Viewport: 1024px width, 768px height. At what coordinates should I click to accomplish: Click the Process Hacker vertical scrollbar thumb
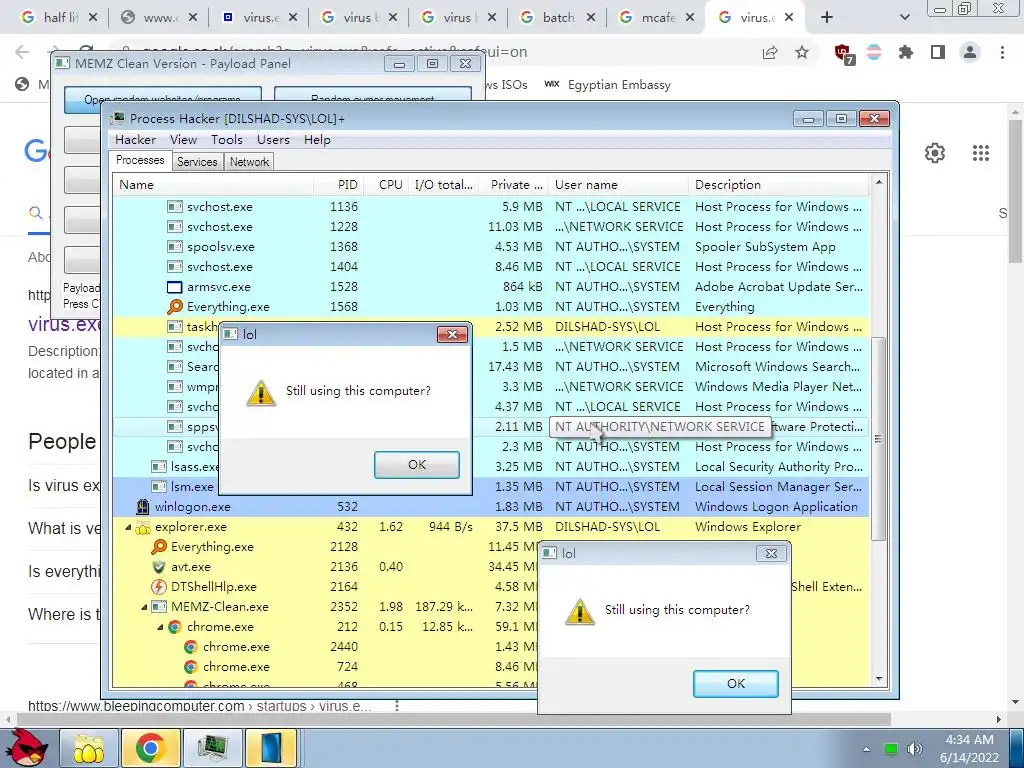coord(878,439)
